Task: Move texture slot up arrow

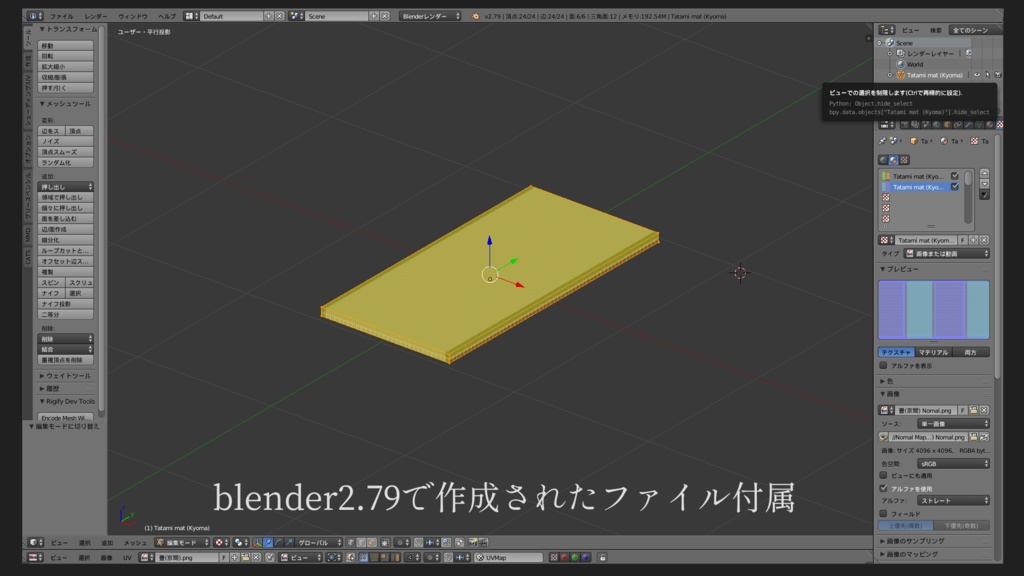Action: coord(984,173)
